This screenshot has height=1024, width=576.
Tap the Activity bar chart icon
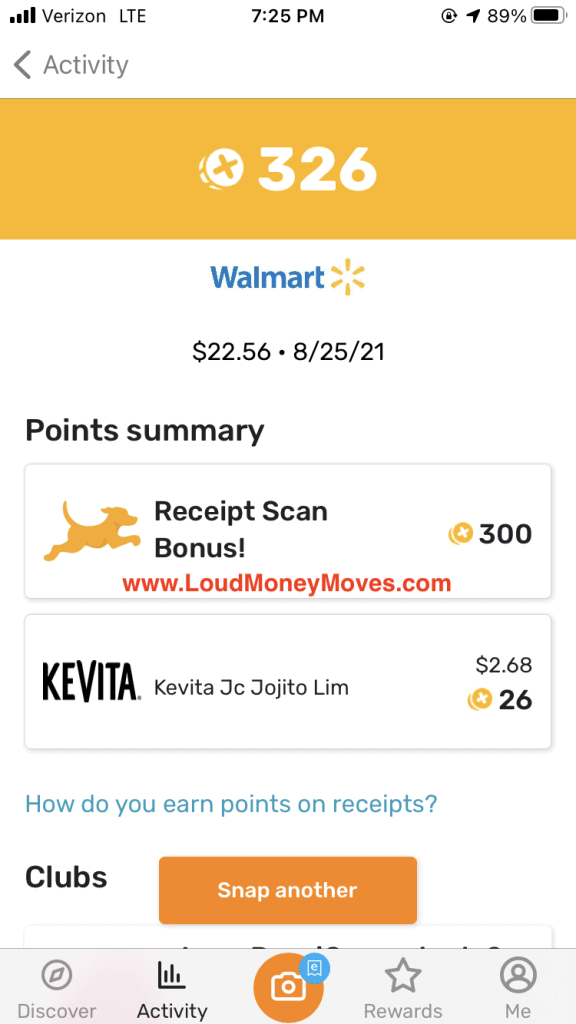click(172, 977)
